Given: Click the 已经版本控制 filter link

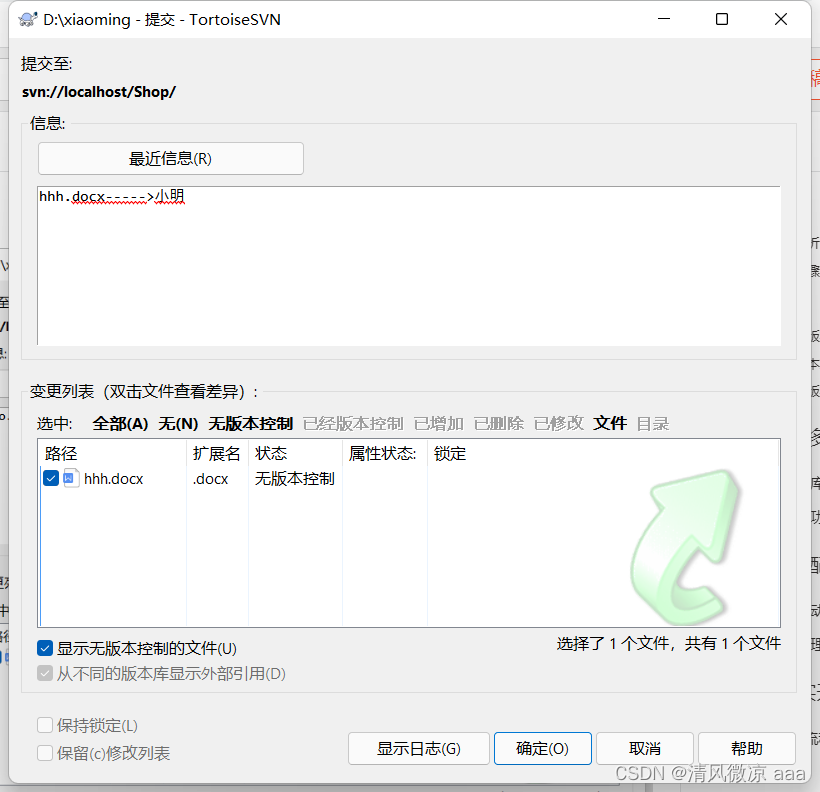Looking at the screenshot, I should (x=353, y=423).
